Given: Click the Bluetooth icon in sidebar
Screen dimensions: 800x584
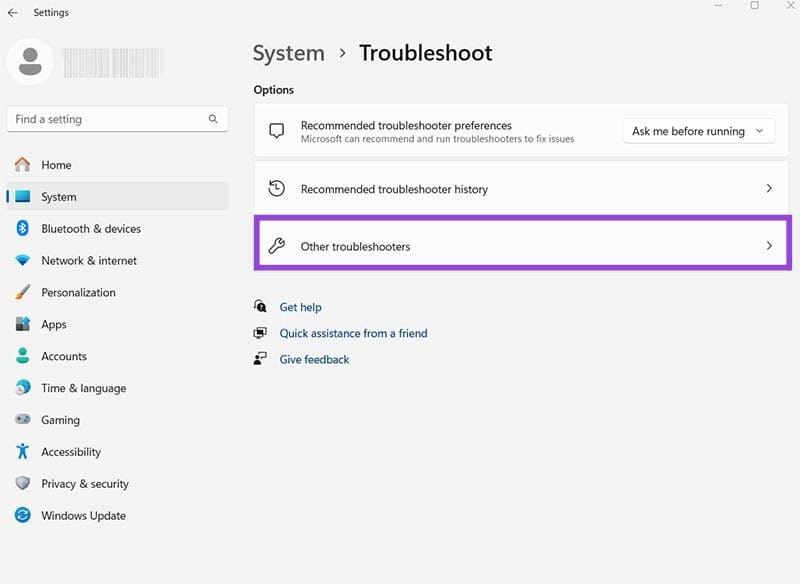Looking at the screenshot, I should point(22,228).
